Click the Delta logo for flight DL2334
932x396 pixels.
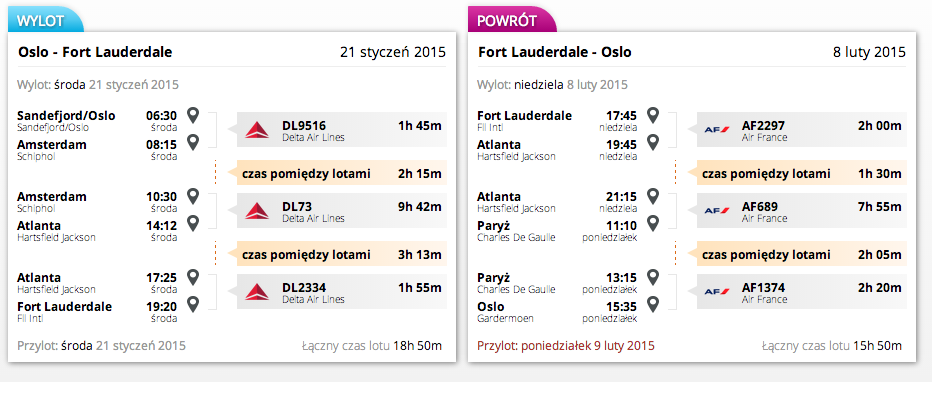point(257,292)
